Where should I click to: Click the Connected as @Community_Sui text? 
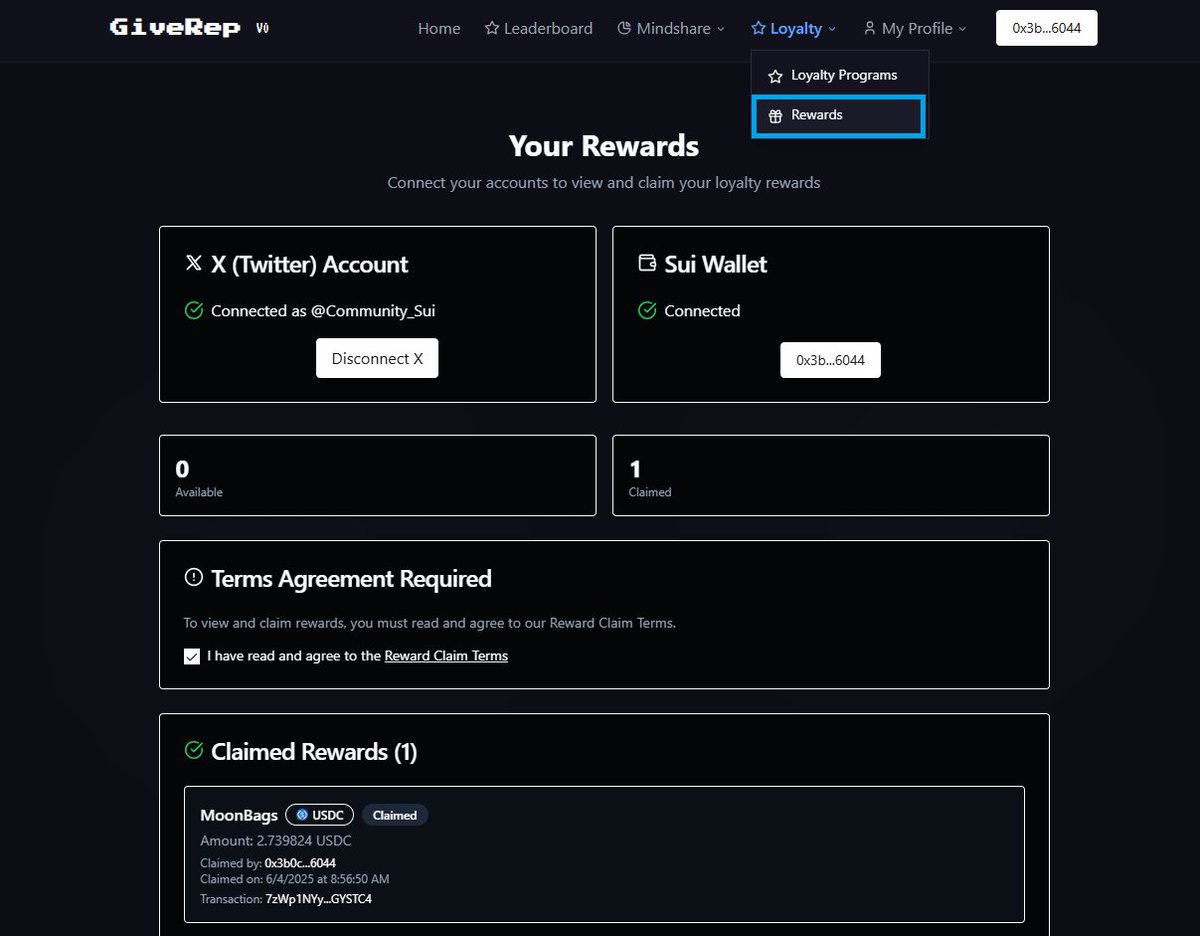pos(323,311)
